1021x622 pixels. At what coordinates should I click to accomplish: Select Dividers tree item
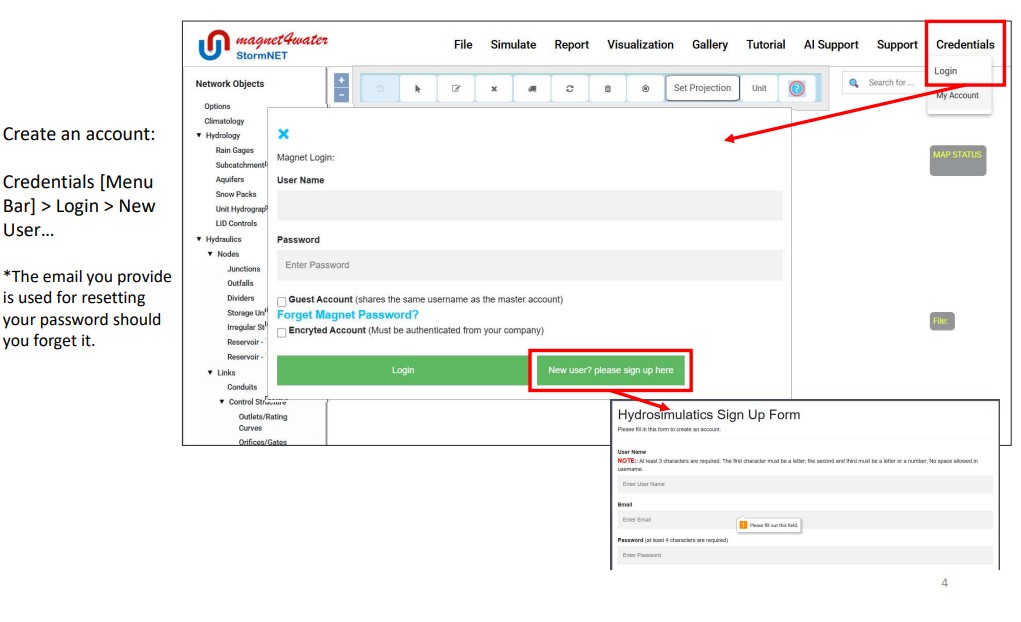(x=241, y=298)
